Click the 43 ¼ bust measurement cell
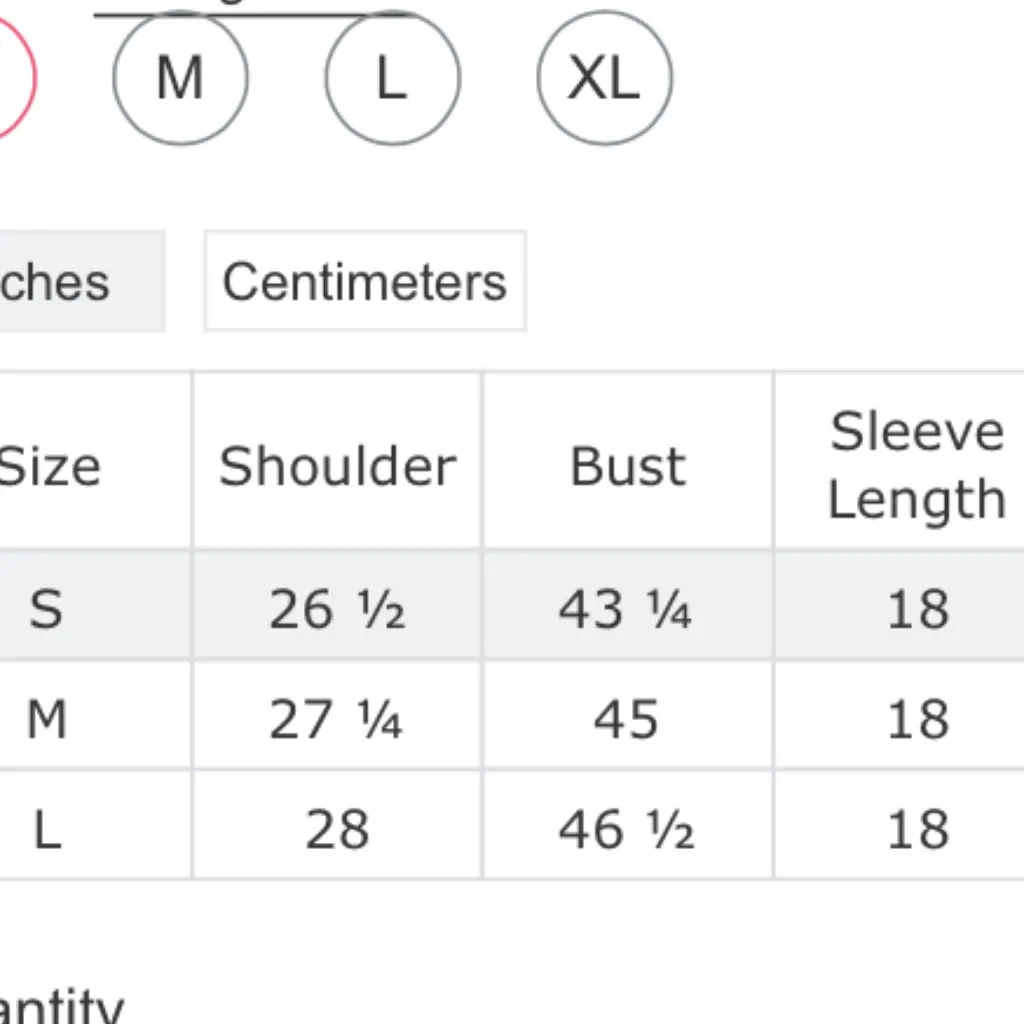Image resolution: width=1024 pixels, height=1024 pixels. tap(626, 608)
